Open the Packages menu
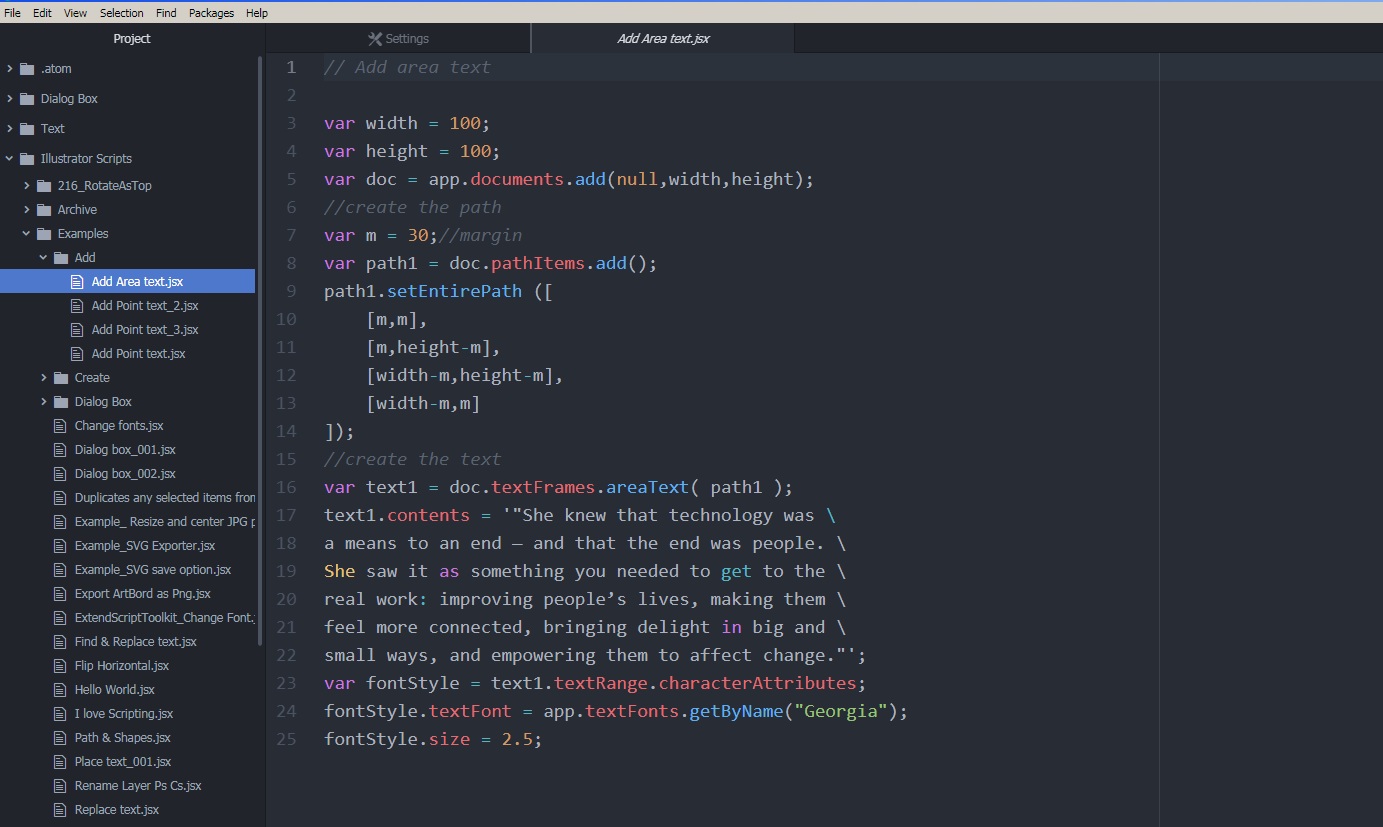Image resolution: width=1383 pixels, height=827 pixels. tap(211, 13)
